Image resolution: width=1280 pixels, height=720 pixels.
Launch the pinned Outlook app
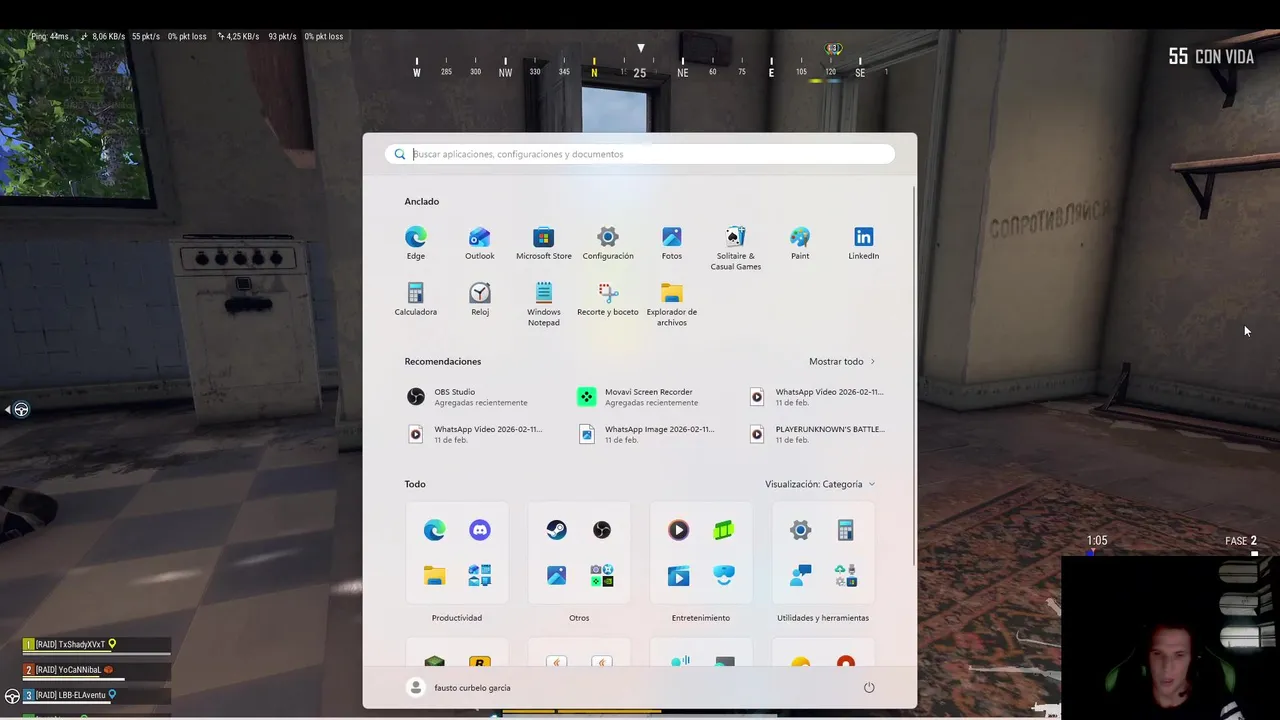(480, 243)
